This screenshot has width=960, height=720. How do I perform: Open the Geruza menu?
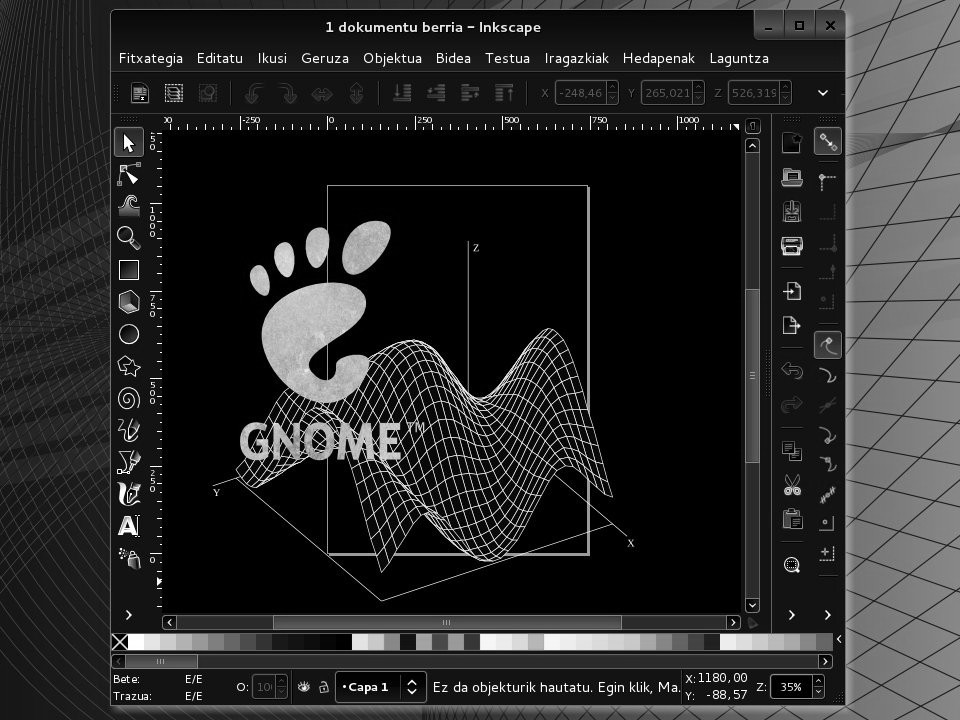click(x=325, y=58)
